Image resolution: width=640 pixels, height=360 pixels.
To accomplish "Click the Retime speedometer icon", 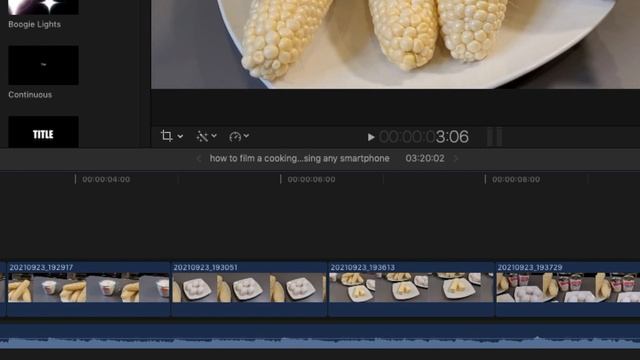I will pos(235,136).
